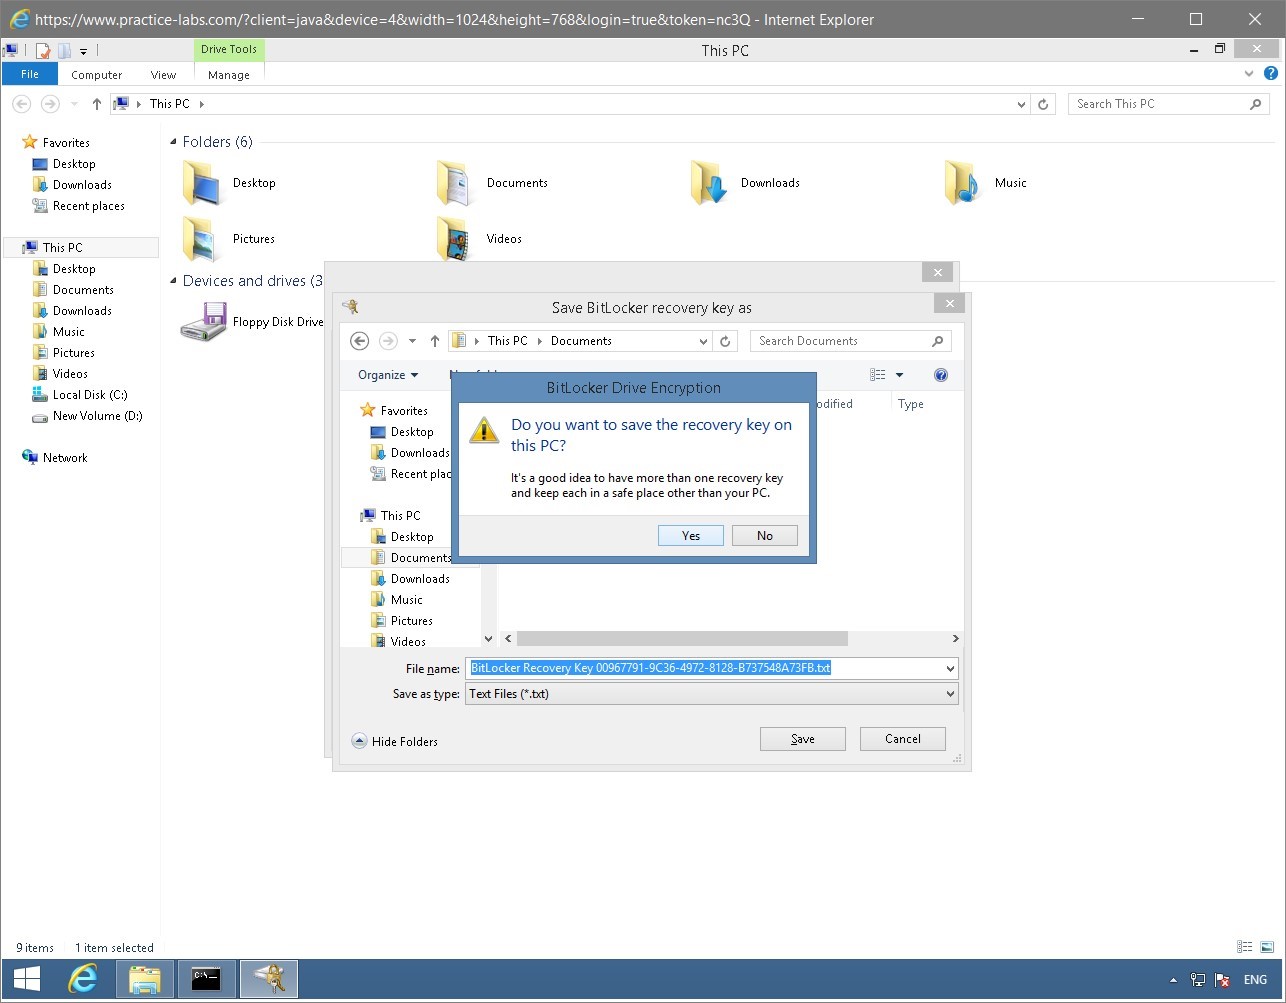This screenshot has width=1286, height=1003.
Task: Open File Explorer from the taskbar
Action: click(144, 979)
